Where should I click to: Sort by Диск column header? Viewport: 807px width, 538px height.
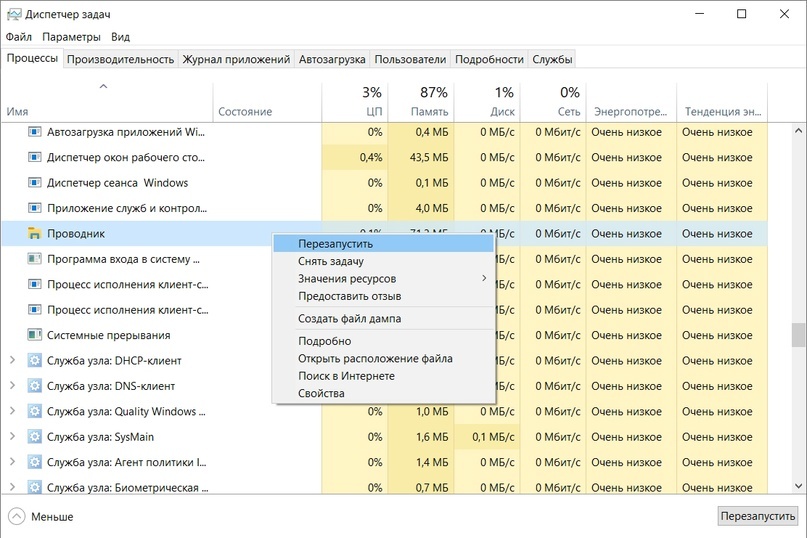coord(487,101)
